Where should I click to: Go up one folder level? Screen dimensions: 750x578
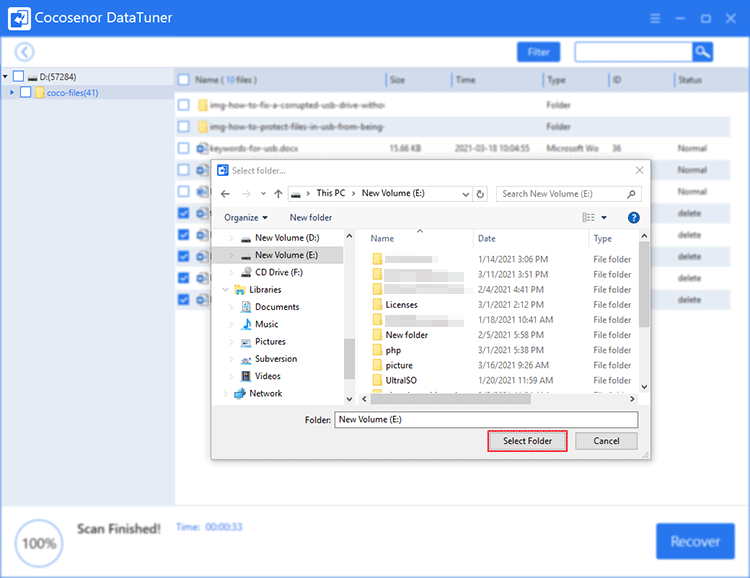(x=278, y=194)
